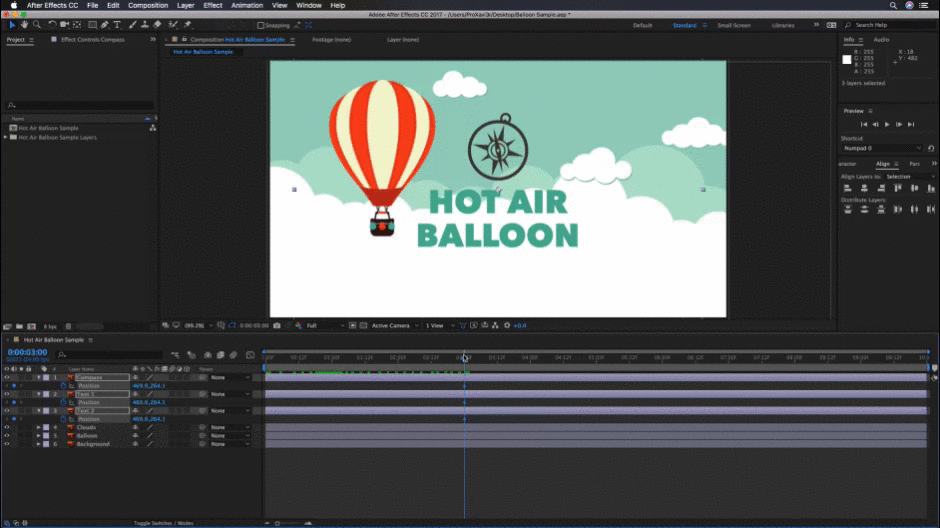Select the Pen tool

click(105, 25)
